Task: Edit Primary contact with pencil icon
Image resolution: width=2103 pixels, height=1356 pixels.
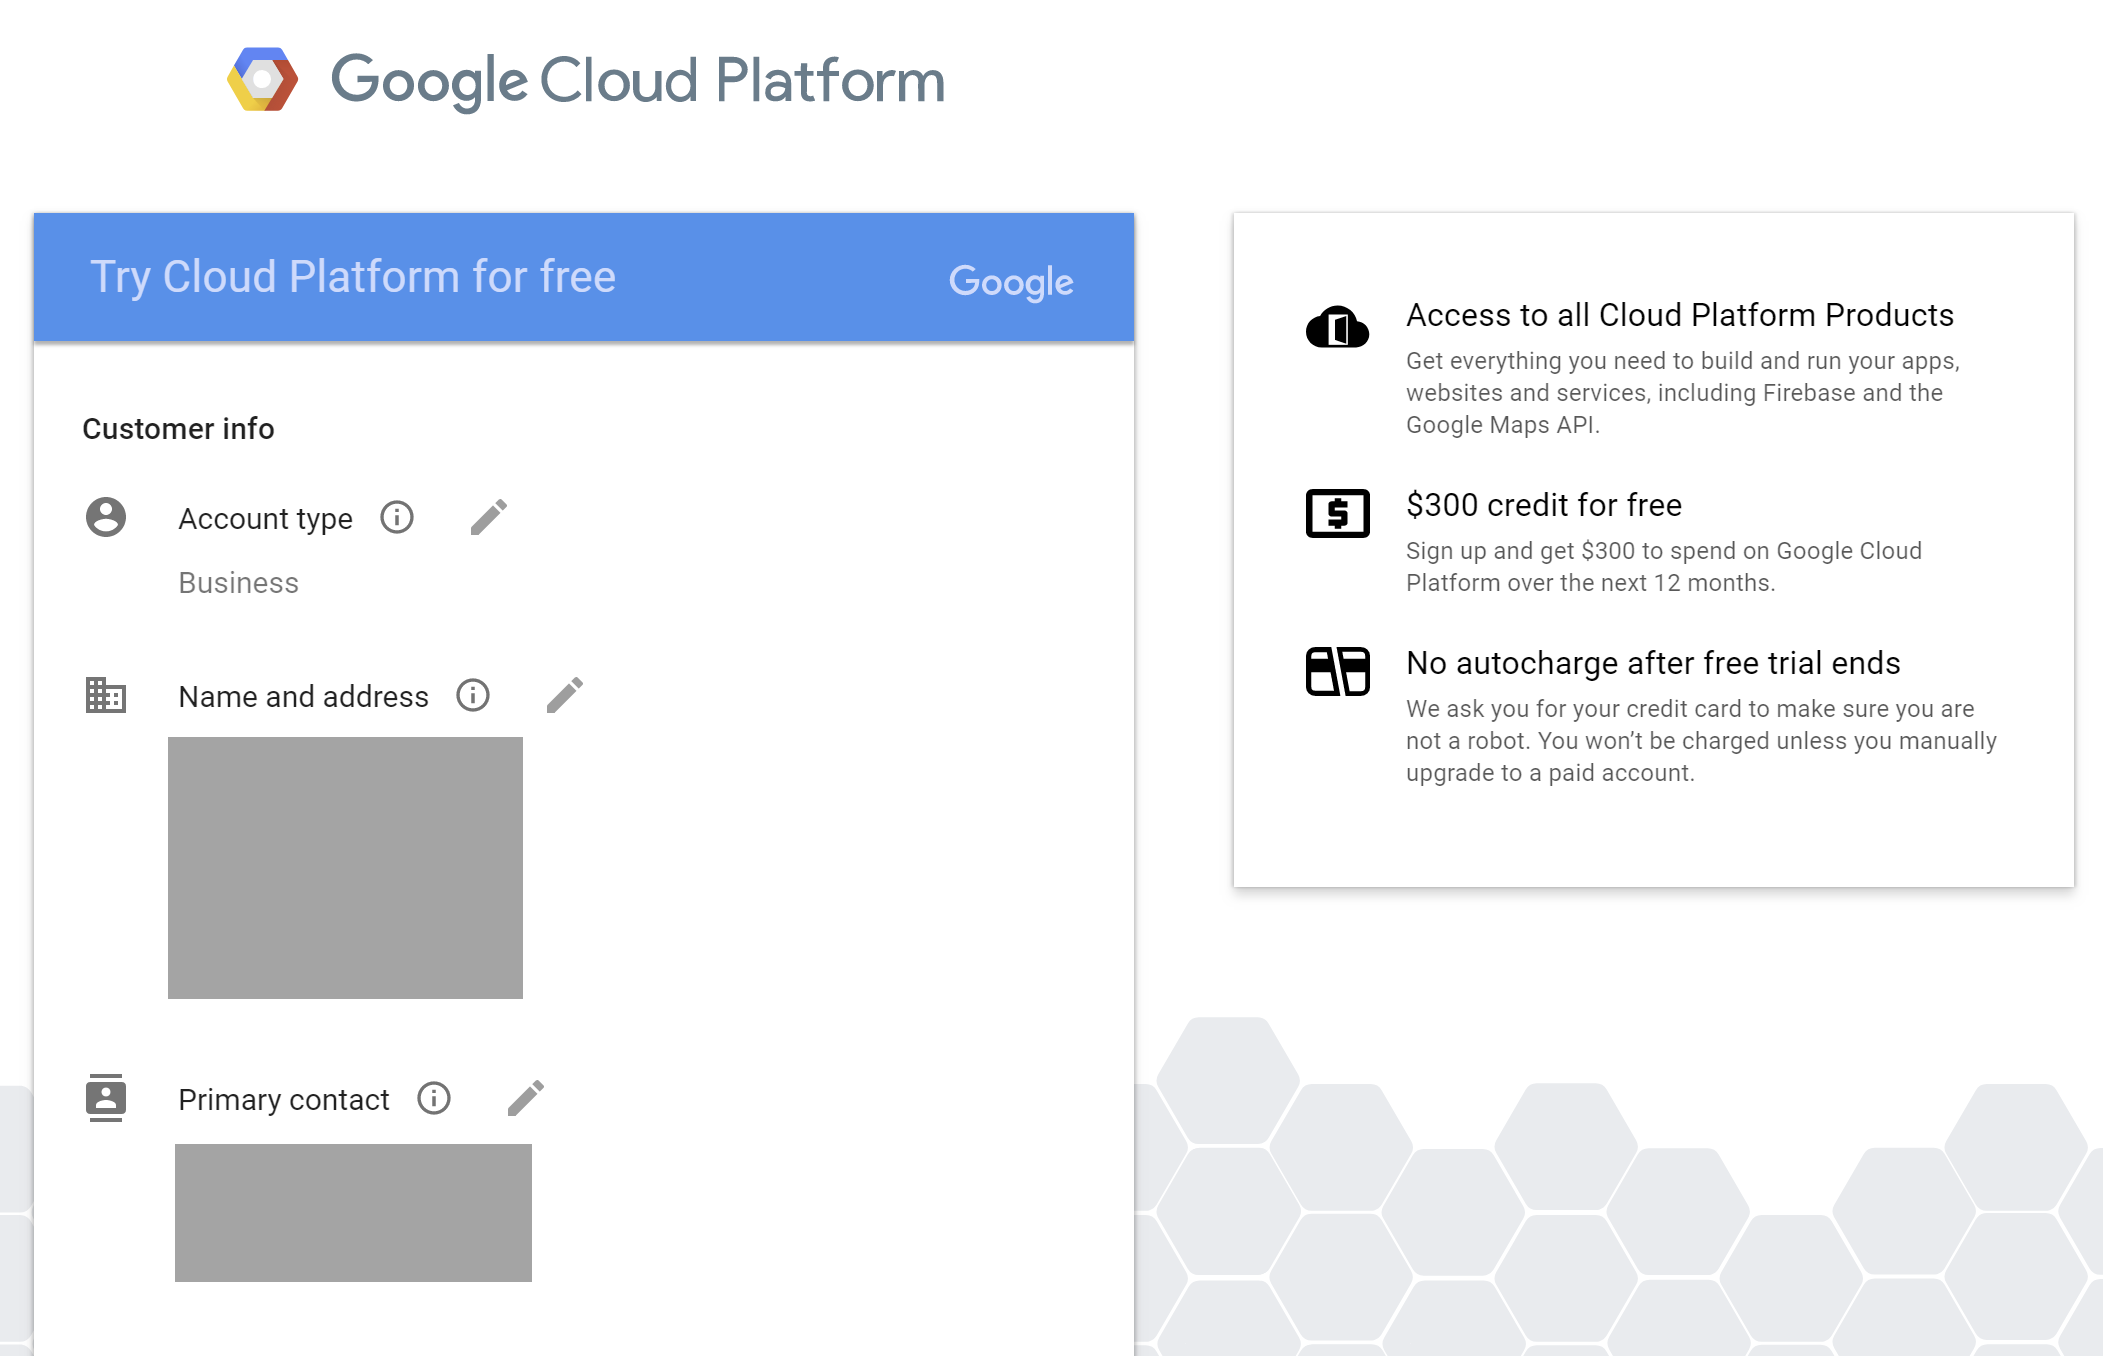Action: click(526, 1098)
